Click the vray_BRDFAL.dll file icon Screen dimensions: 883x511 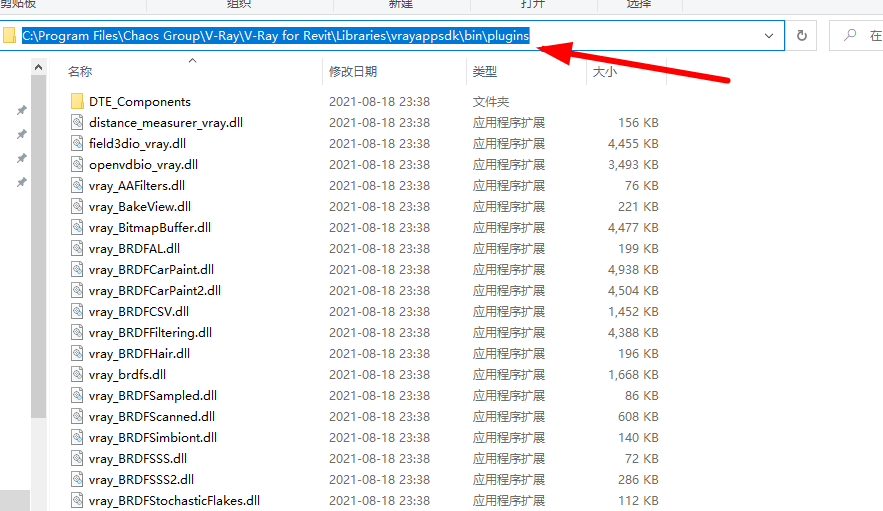tap(78, 248)
